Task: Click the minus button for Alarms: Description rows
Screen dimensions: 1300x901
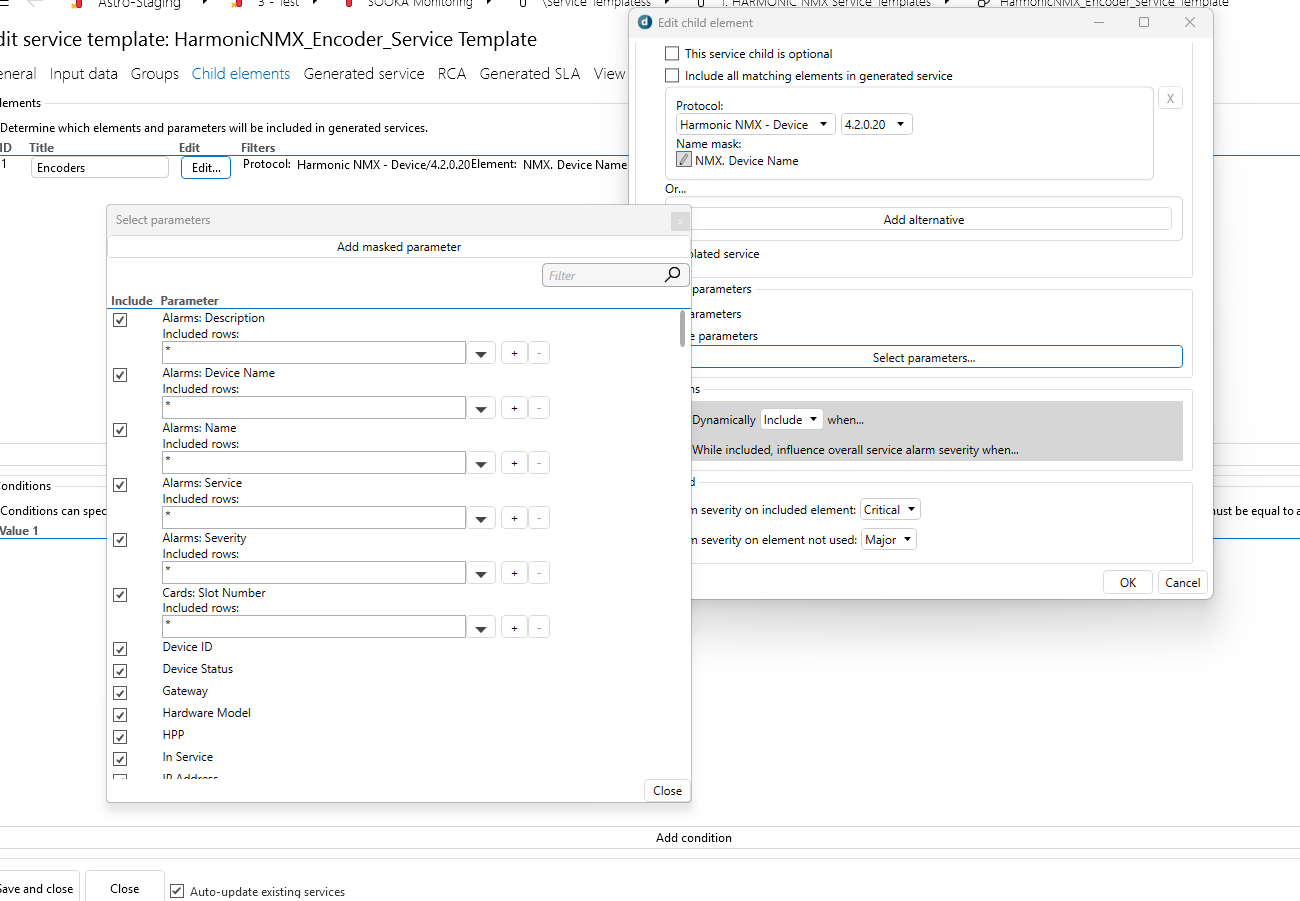Action: point(539,353)
